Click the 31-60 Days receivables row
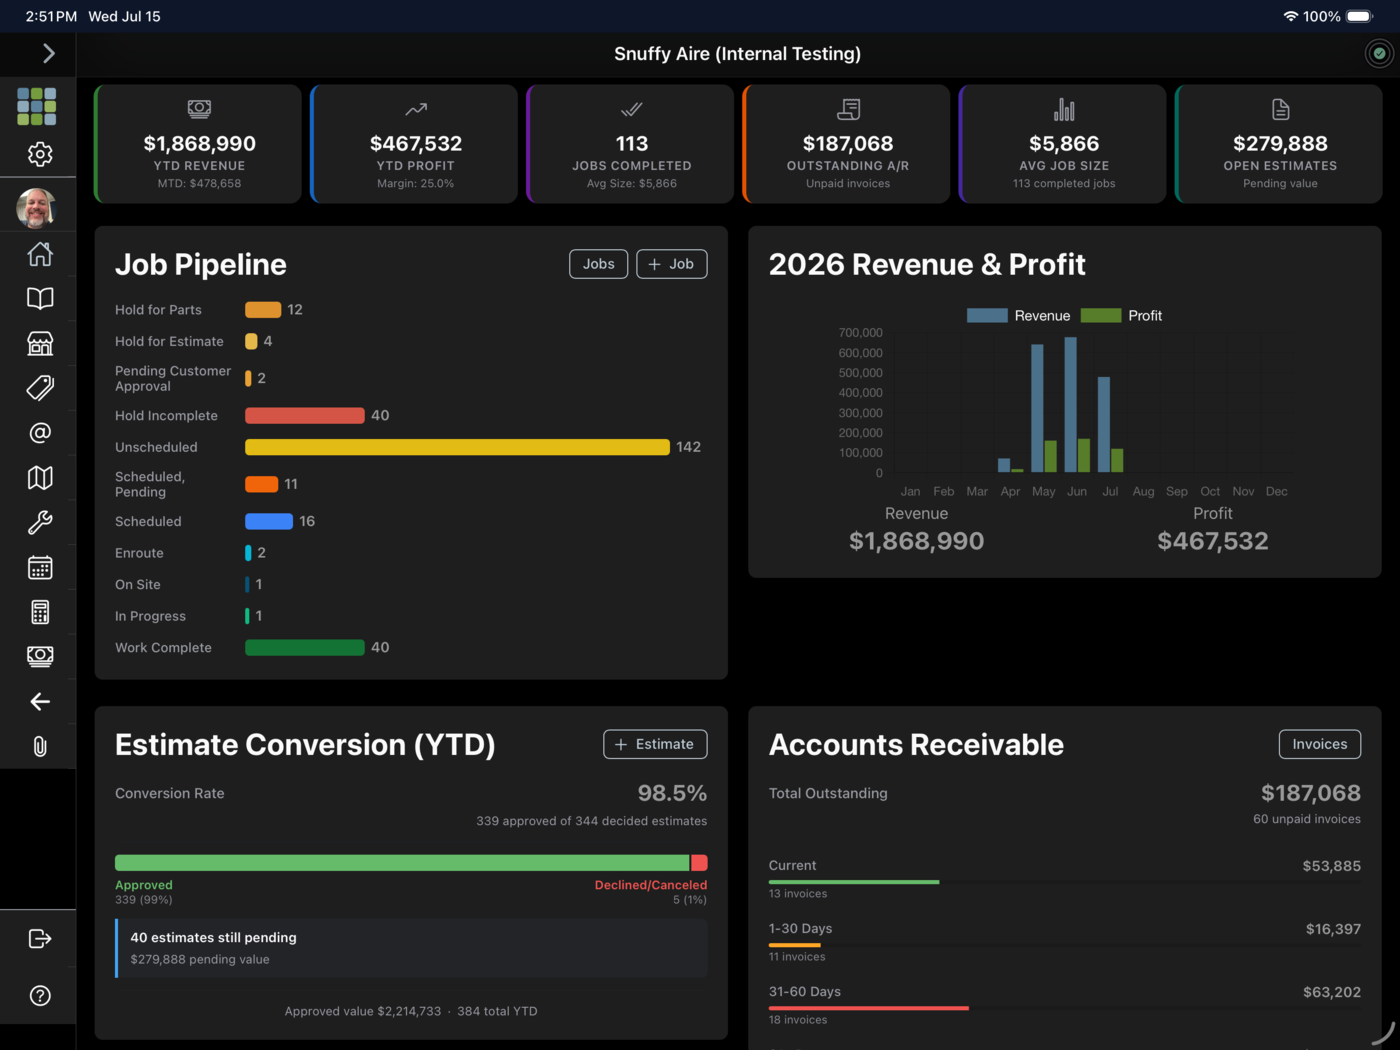 (1064, 1004)
